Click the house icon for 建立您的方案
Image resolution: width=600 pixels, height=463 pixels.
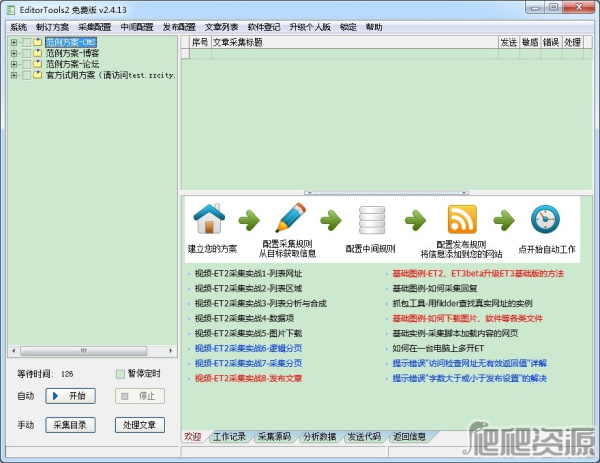click(x=209, y=218)
